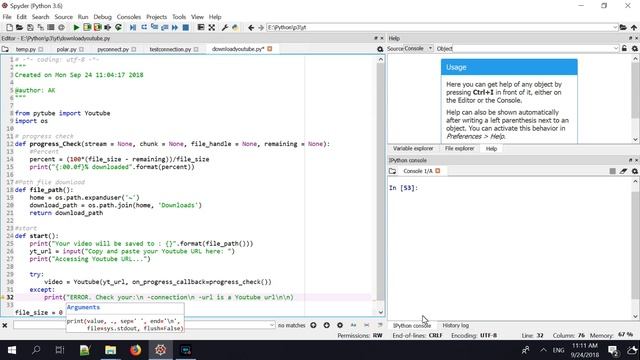Close the Console 1/A tab
The width and height of the screenshot is (640, 360).
[438, 171]
